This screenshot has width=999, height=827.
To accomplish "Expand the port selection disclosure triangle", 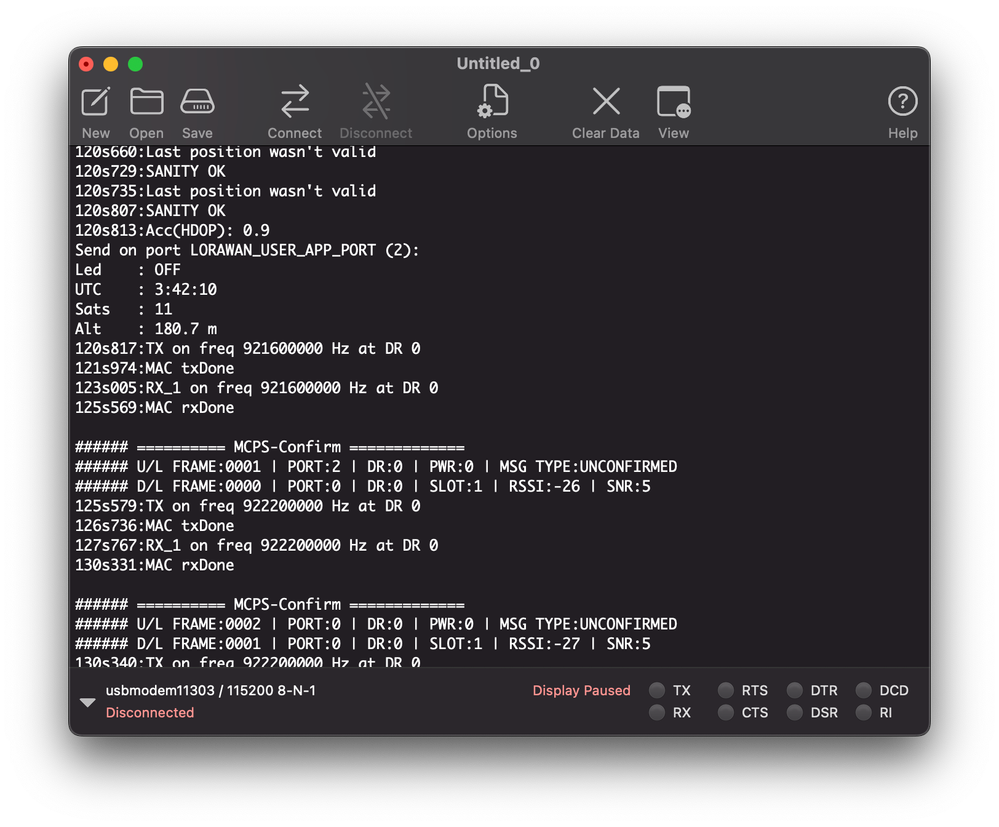I will [x=88, y=702].
